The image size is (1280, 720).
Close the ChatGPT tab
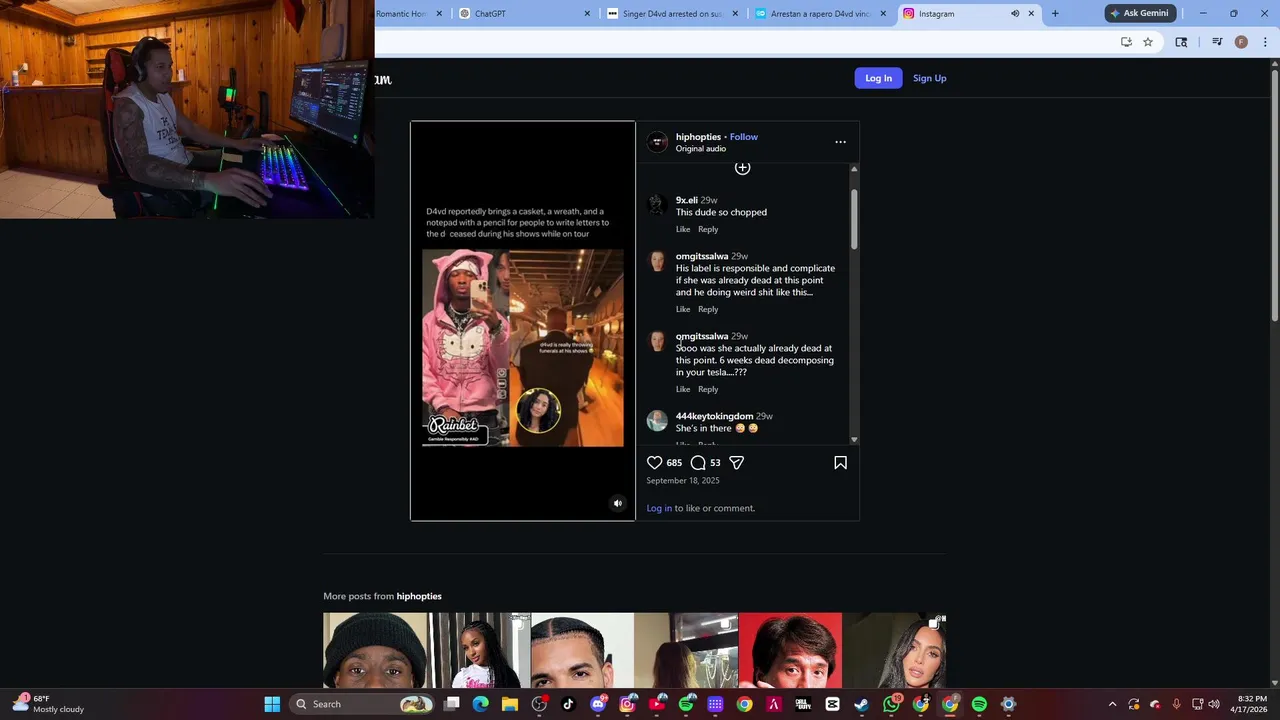point(588,14)
